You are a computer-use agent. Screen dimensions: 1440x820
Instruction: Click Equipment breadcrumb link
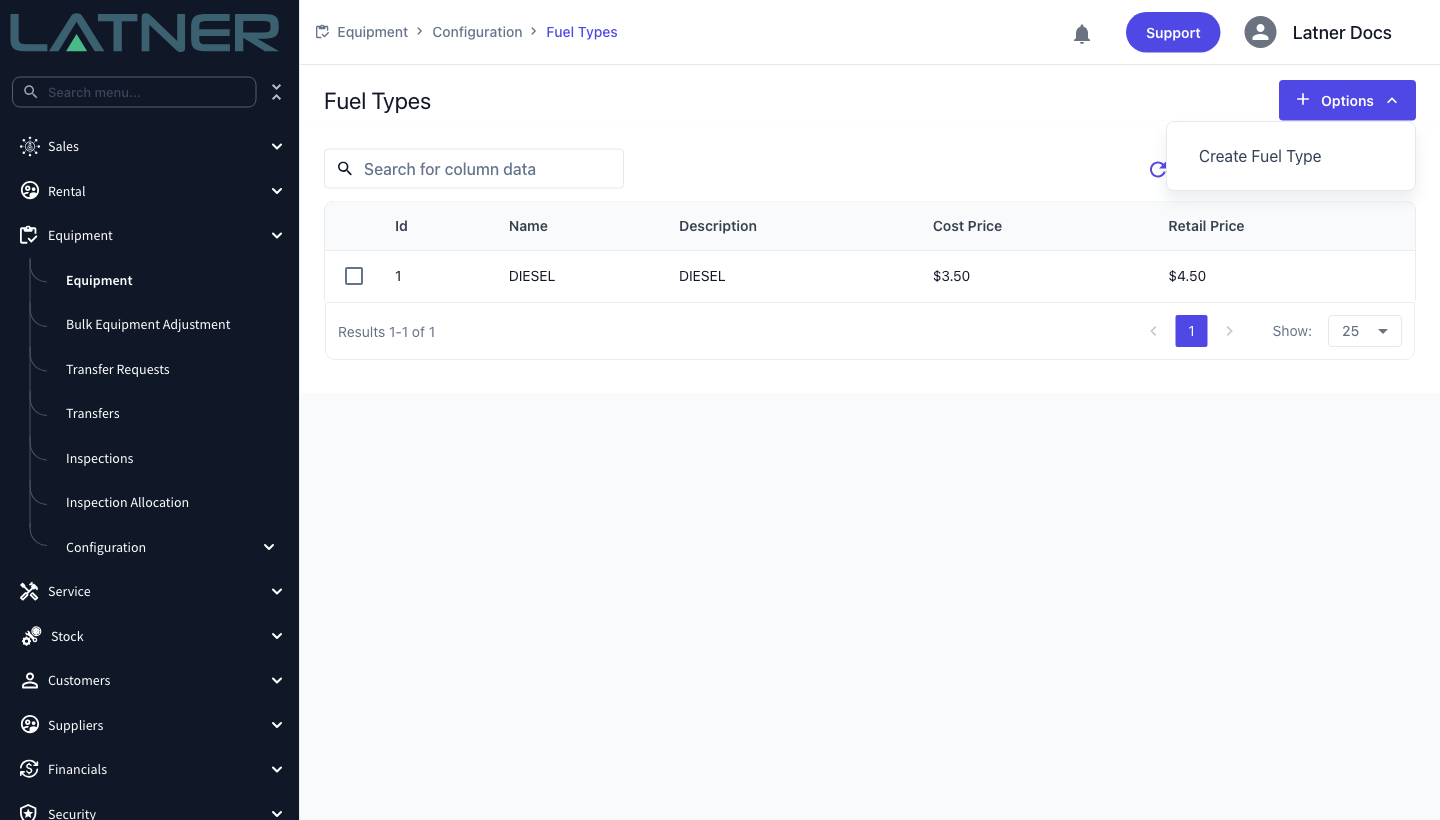click(372, 32)
